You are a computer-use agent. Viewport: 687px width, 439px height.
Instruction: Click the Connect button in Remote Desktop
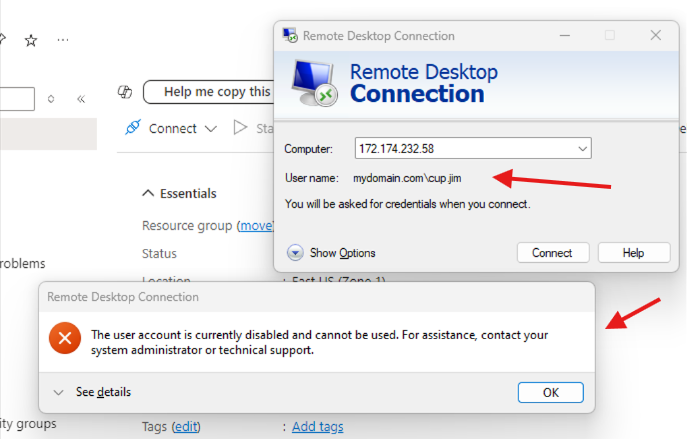553,253
